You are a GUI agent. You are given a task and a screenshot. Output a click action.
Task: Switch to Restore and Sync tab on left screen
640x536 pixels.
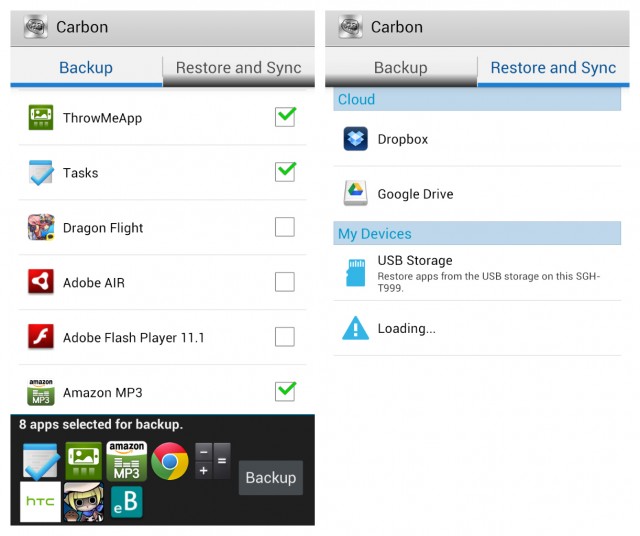(238, 68)
